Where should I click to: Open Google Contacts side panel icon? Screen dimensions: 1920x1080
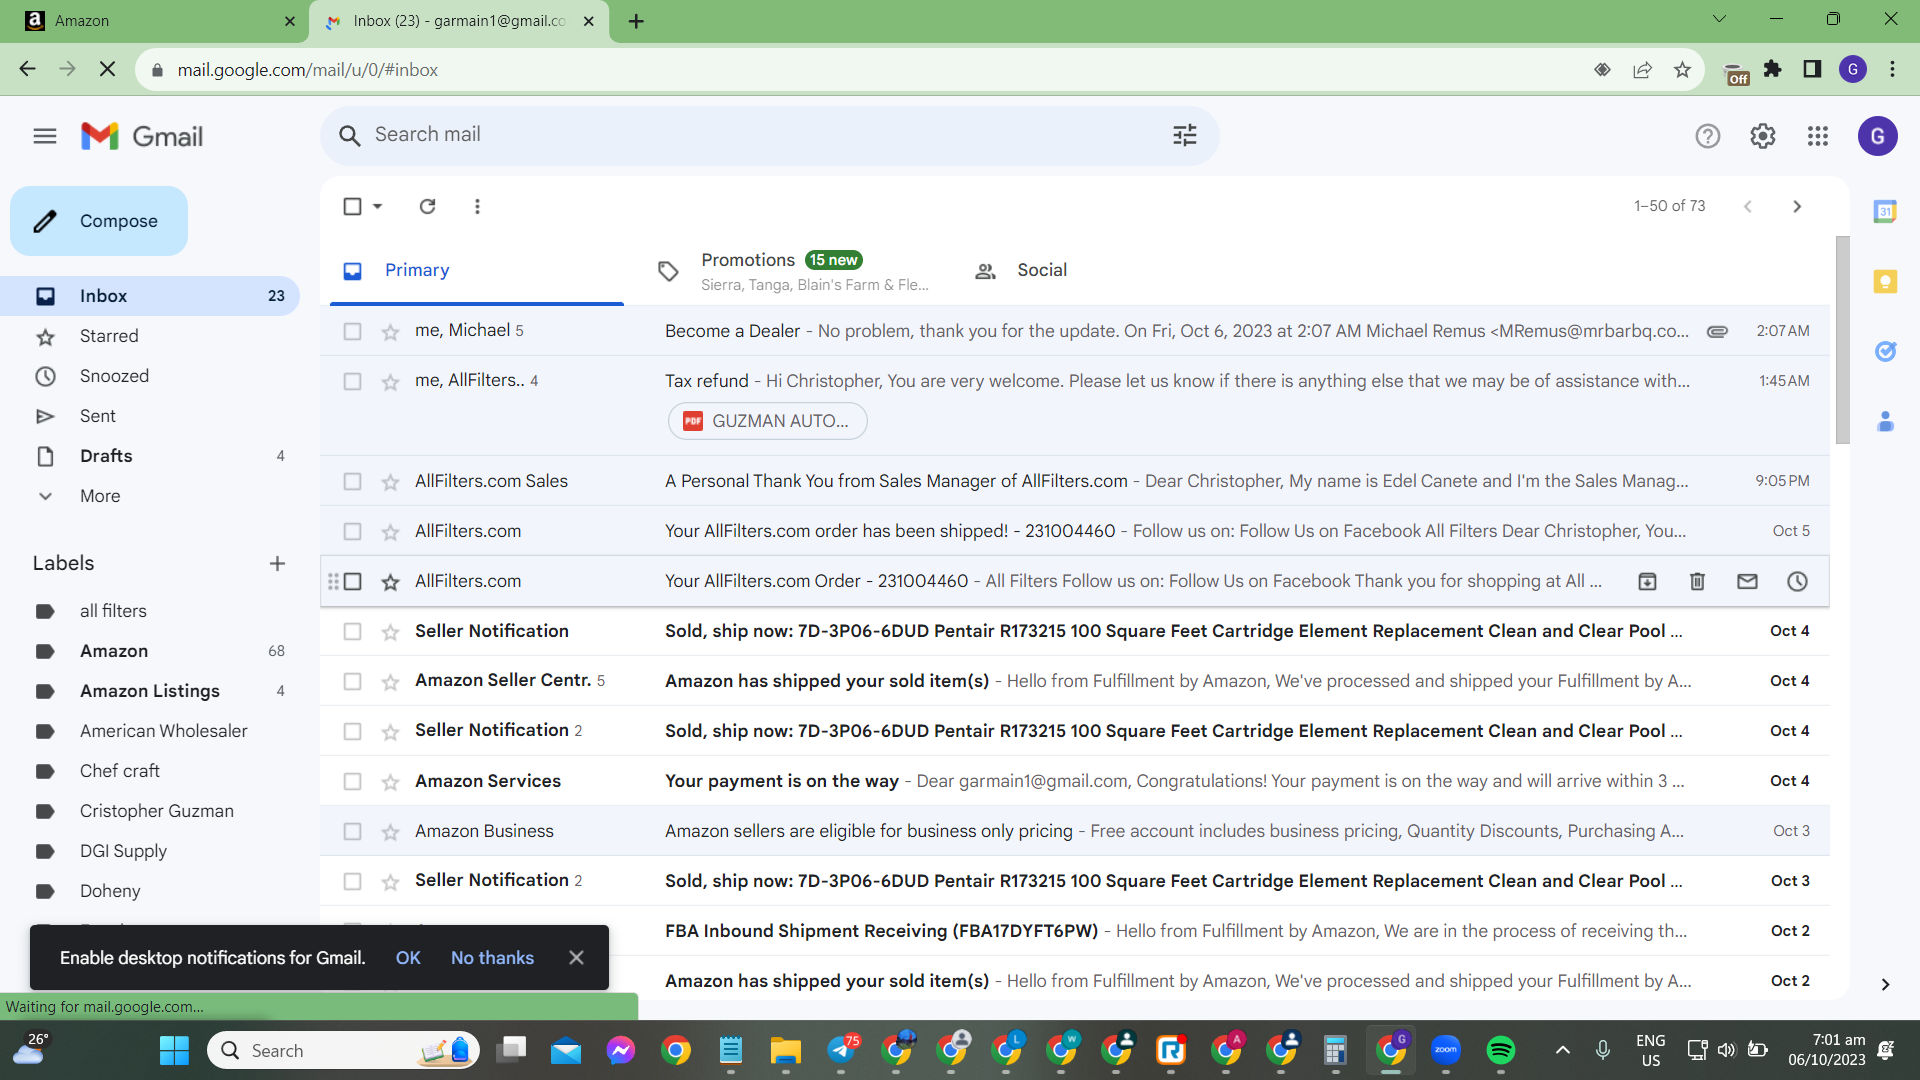[x=1885, y=421]
